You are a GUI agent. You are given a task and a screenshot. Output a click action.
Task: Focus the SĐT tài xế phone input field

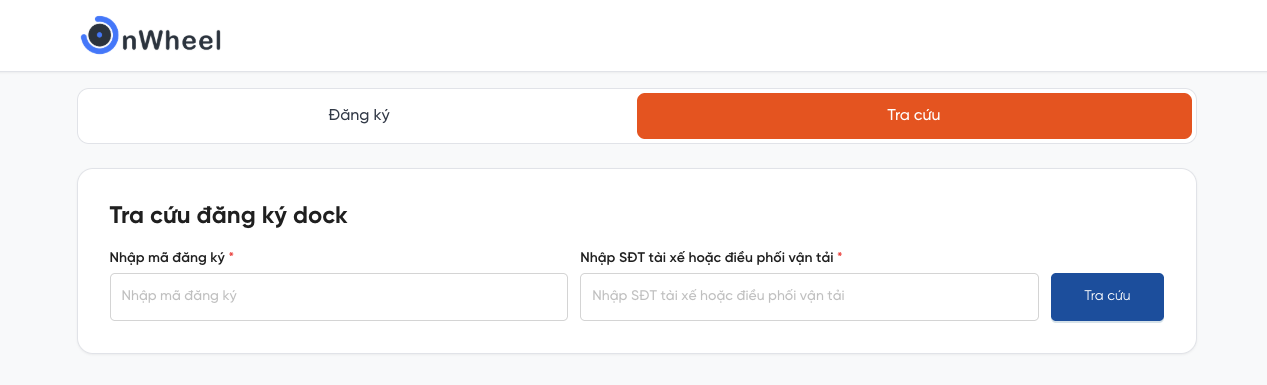pos(809,297)
